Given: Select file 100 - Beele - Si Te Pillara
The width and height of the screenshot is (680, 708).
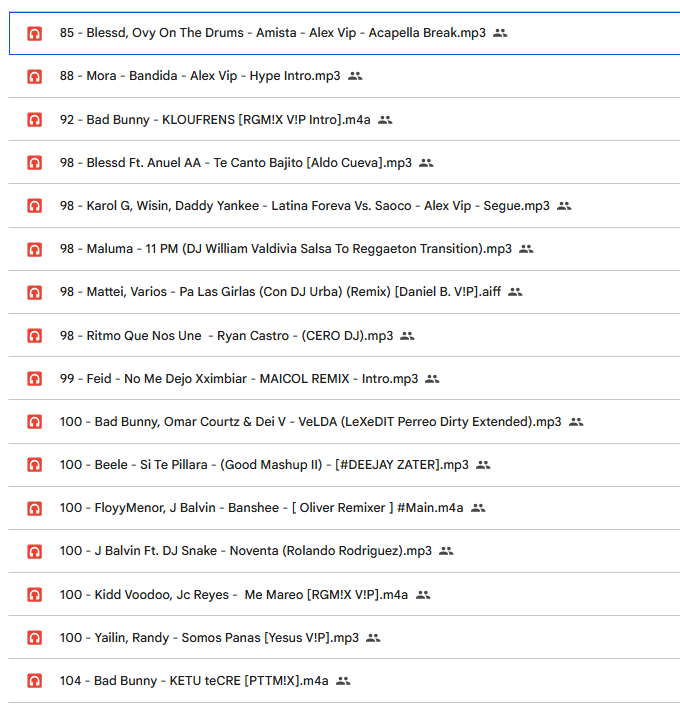Looking at the screenshot, I should click(345, 465).
